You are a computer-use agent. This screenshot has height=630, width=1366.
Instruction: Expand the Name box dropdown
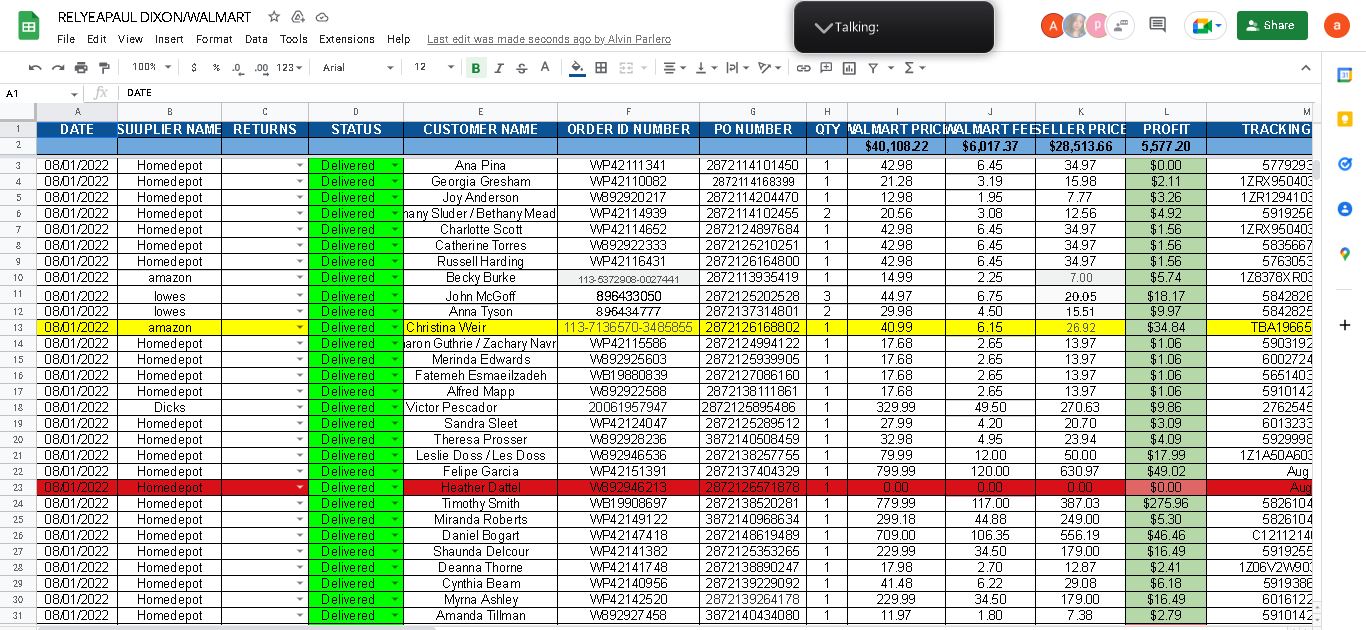click(73, 93)
